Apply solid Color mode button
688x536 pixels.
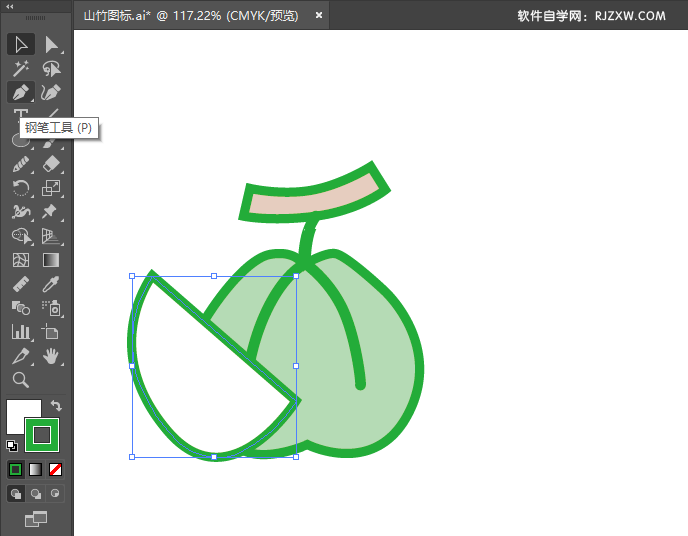pyautogui.click(x=15, y=470)
